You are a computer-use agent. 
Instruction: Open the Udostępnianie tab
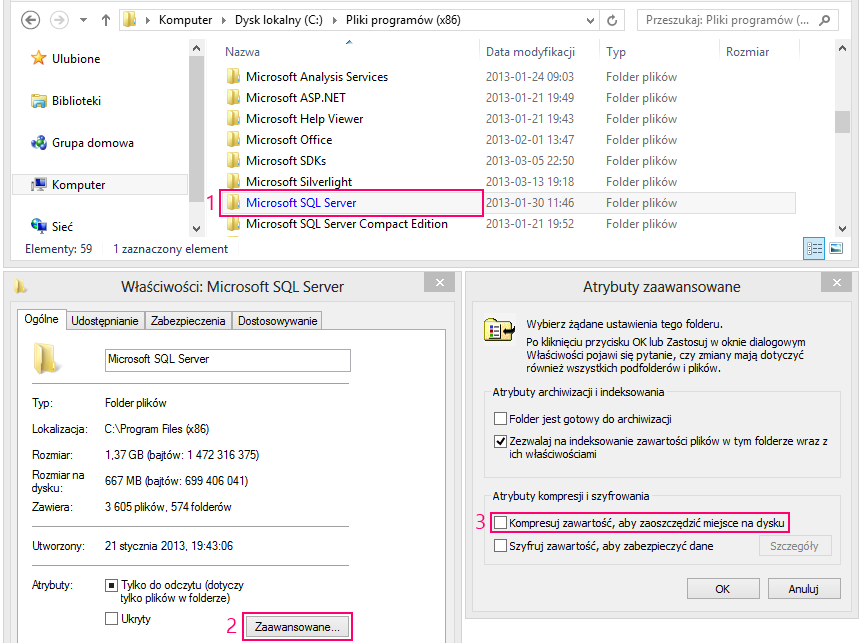tap(106, 321)
